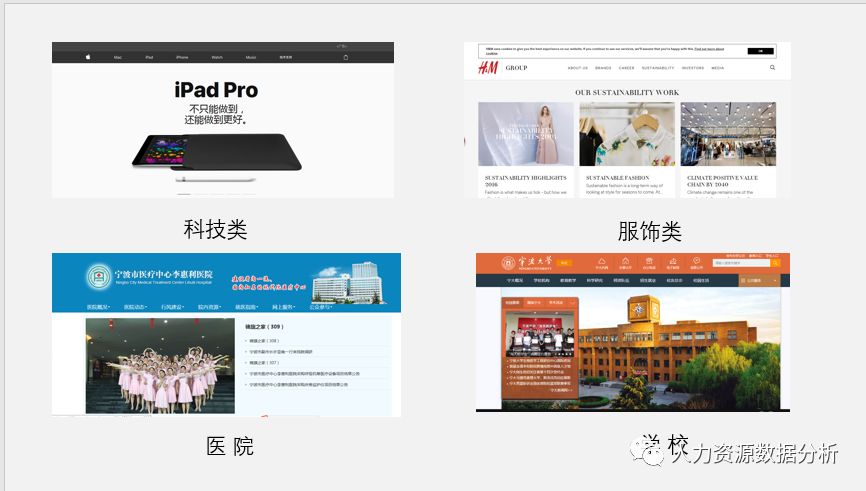Open the third hospital navigation menu item
The height and width of the screenshot is (491, 866).
(x=173, y=307)
